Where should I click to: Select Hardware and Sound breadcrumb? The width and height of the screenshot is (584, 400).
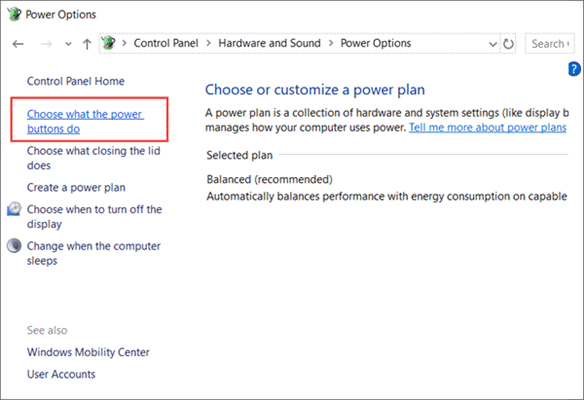(x=269, y=43)
